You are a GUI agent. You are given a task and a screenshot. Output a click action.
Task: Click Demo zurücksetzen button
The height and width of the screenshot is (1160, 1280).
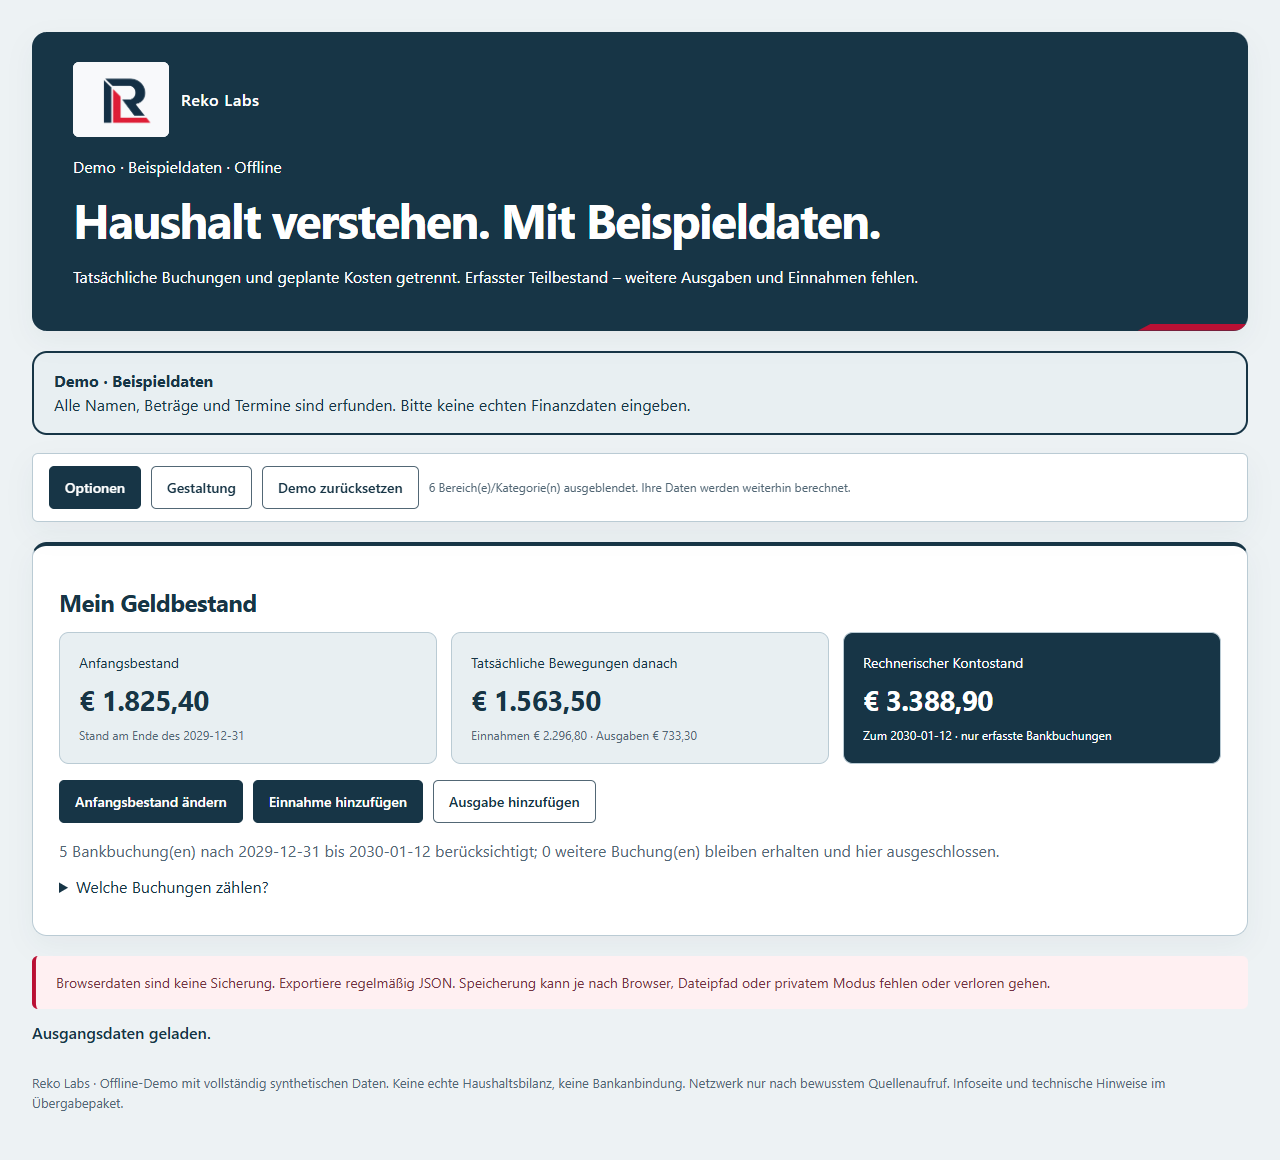(340, 488)
